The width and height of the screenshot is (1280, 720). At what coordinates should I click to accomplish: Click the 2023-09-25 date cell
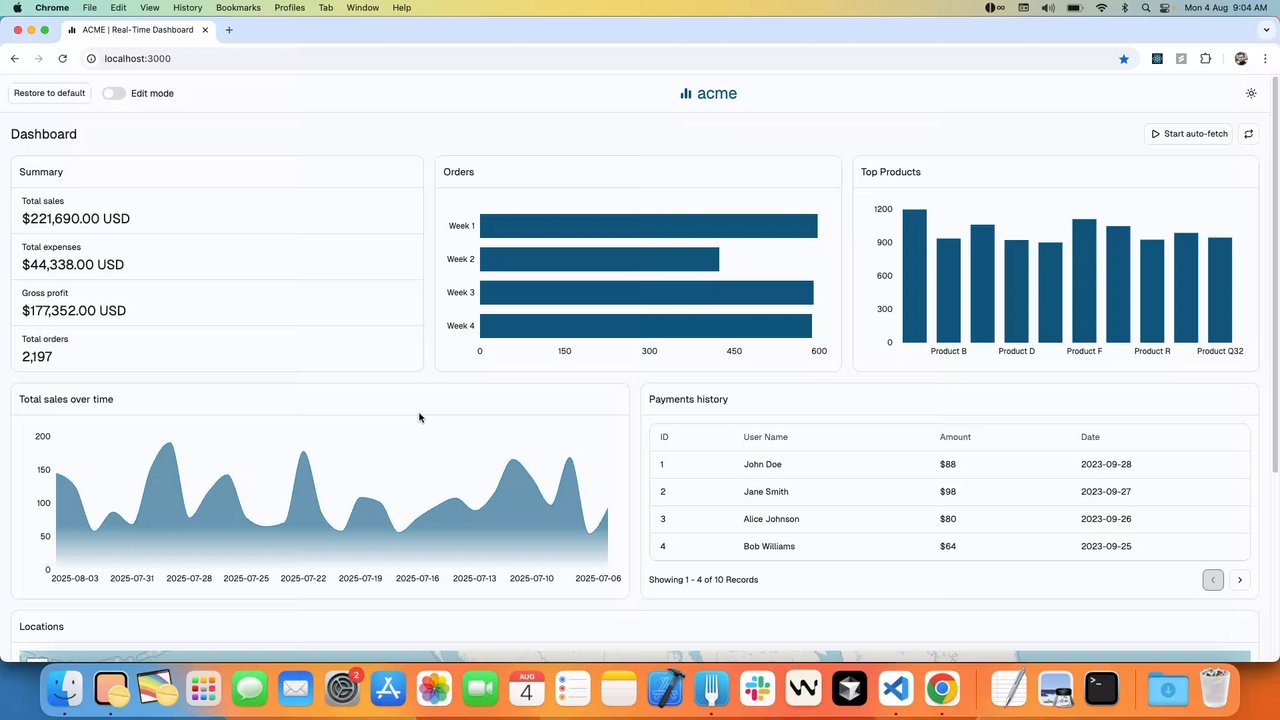(1106, 546)
